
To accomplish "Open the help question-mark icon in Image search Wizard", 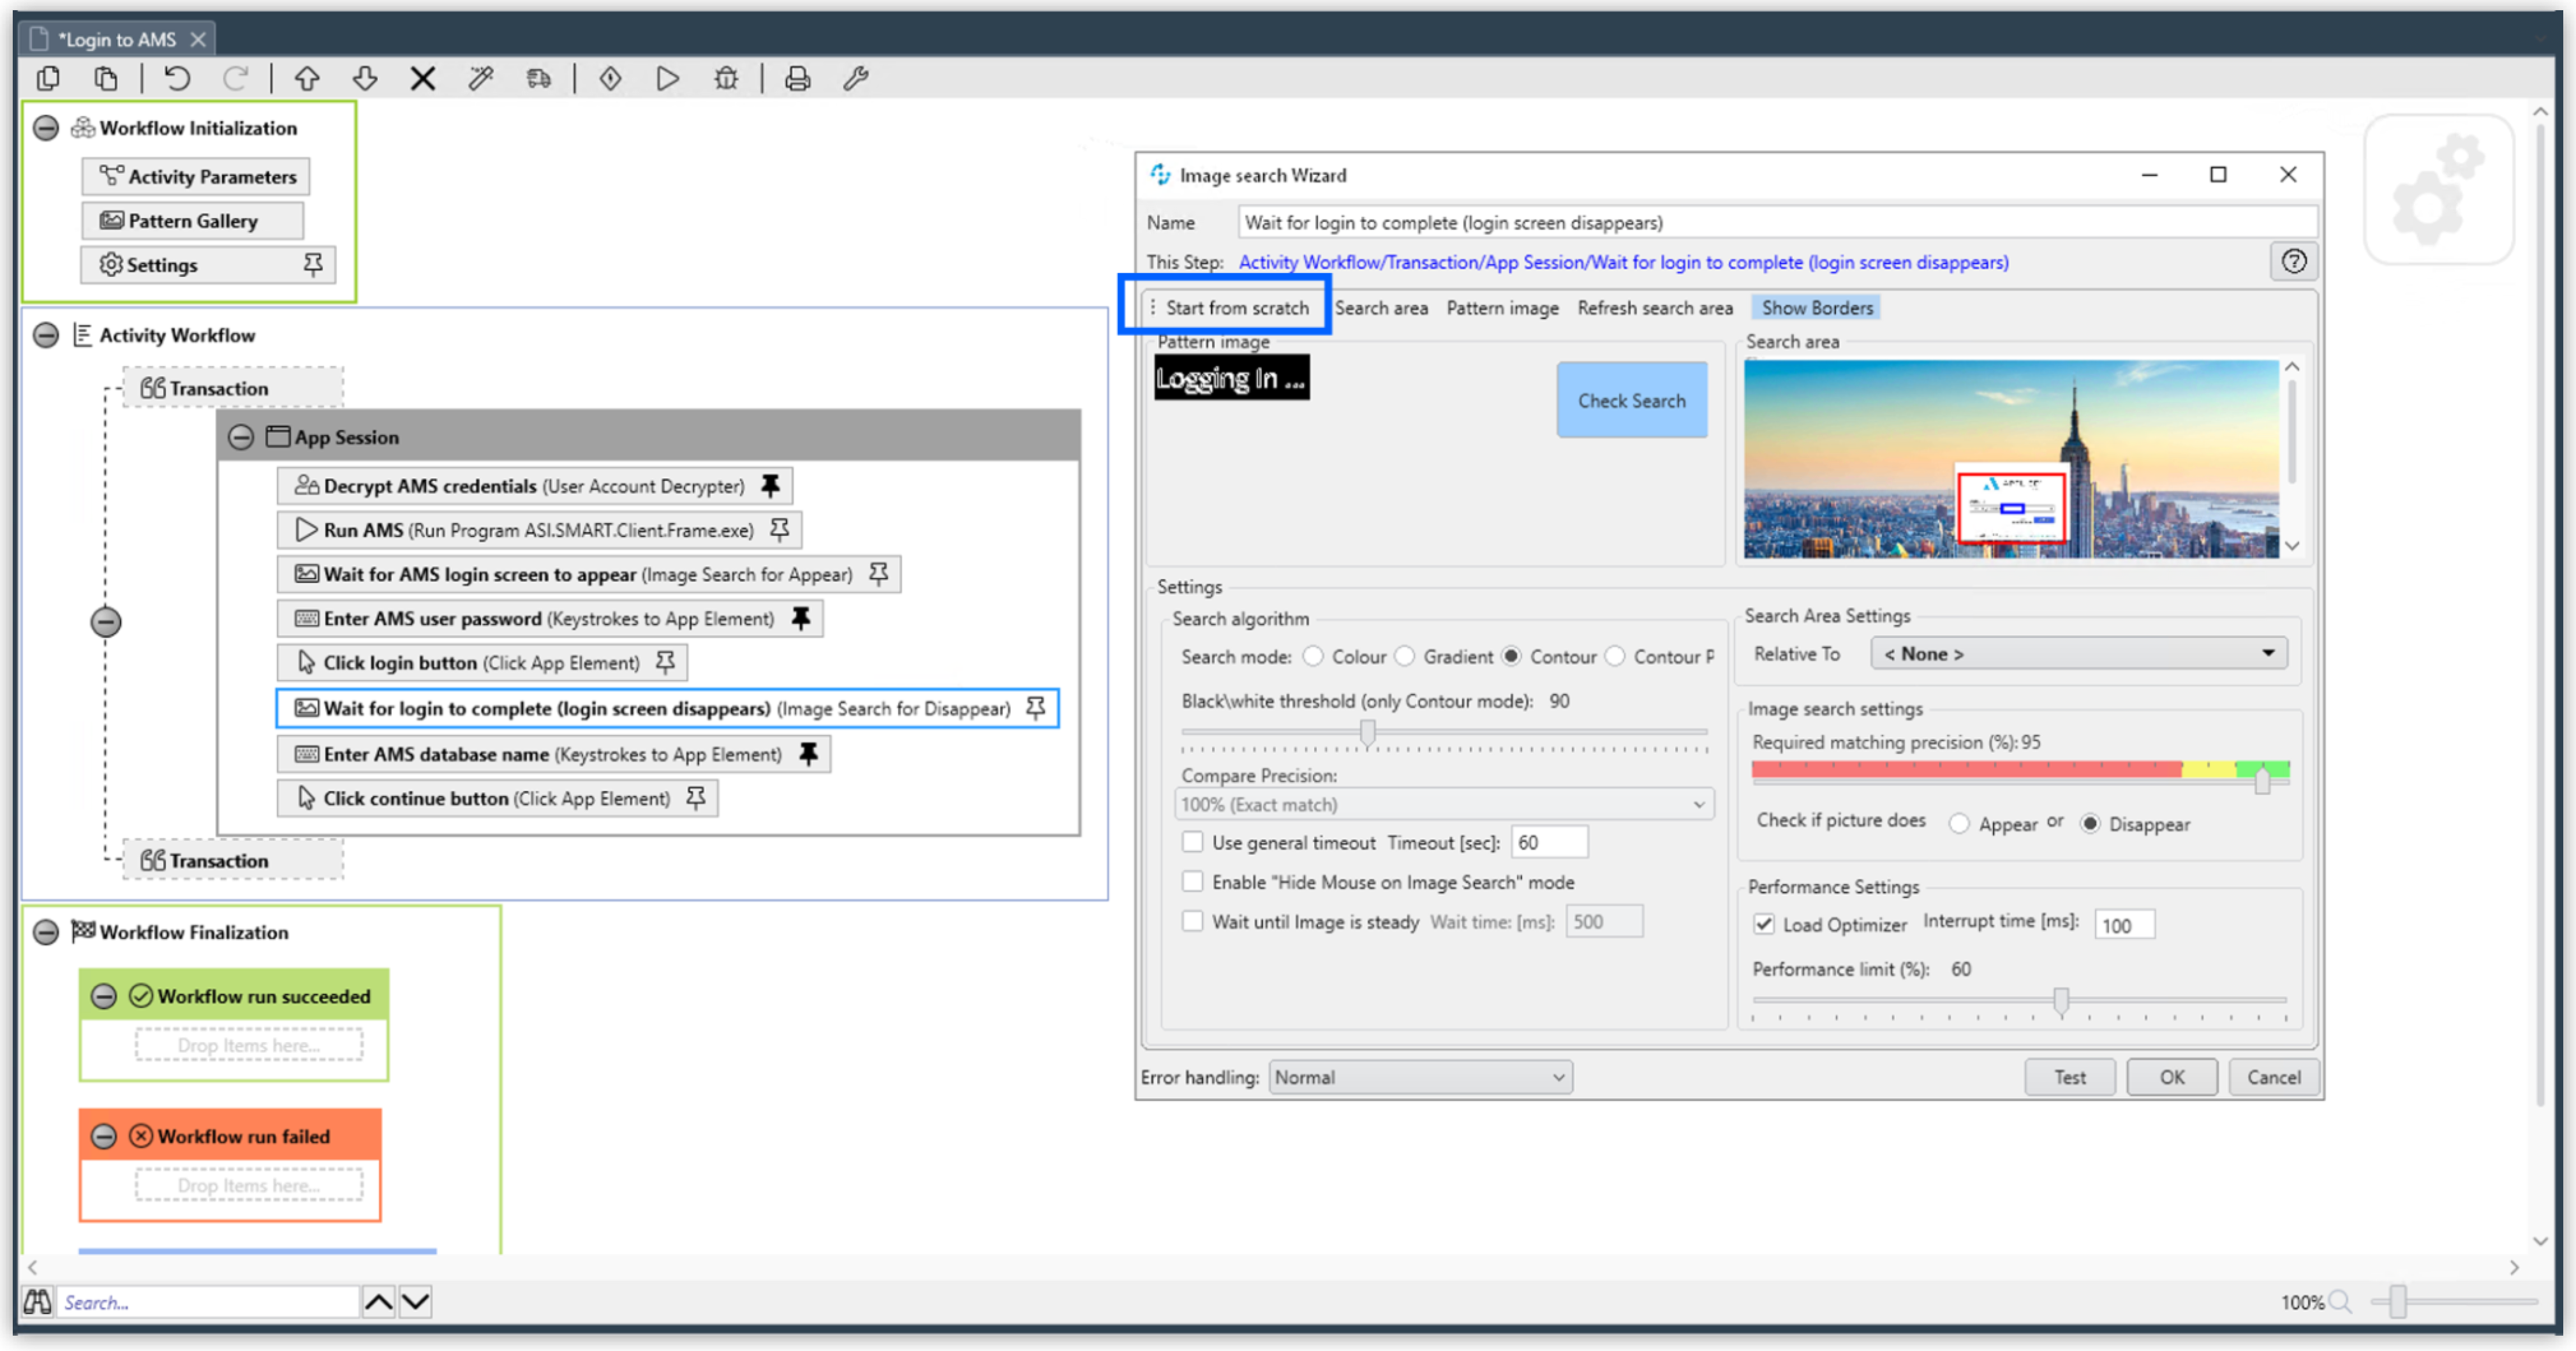I will click(2293, 261).
